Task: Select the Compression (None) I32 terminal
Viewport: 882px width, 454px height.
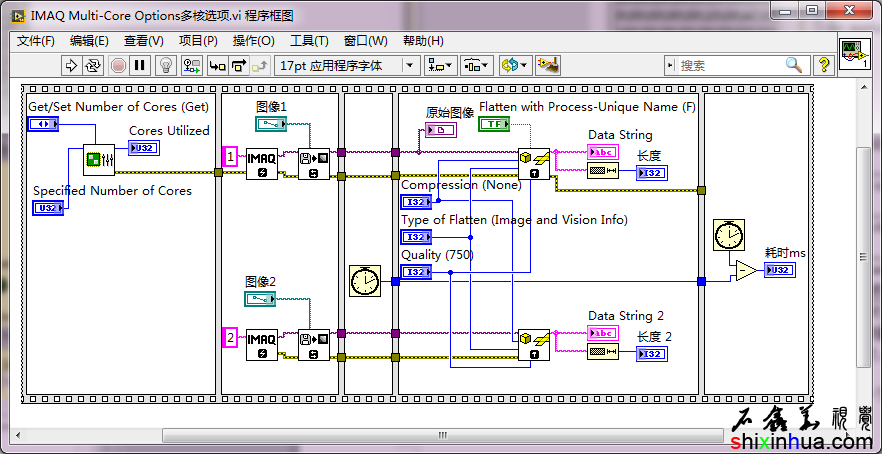Action: (x=416, y=201)
